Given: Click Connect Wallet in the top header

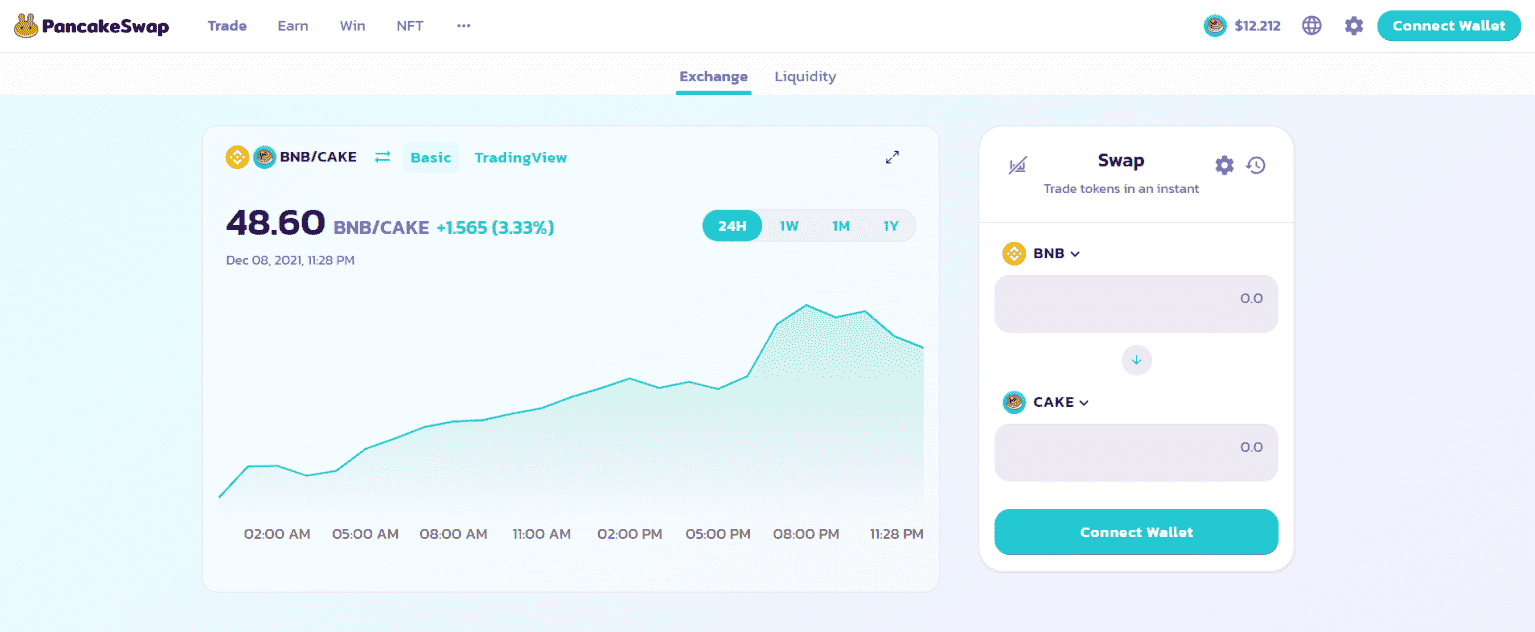Looking at the screenshot, I should click(1449, 26).
